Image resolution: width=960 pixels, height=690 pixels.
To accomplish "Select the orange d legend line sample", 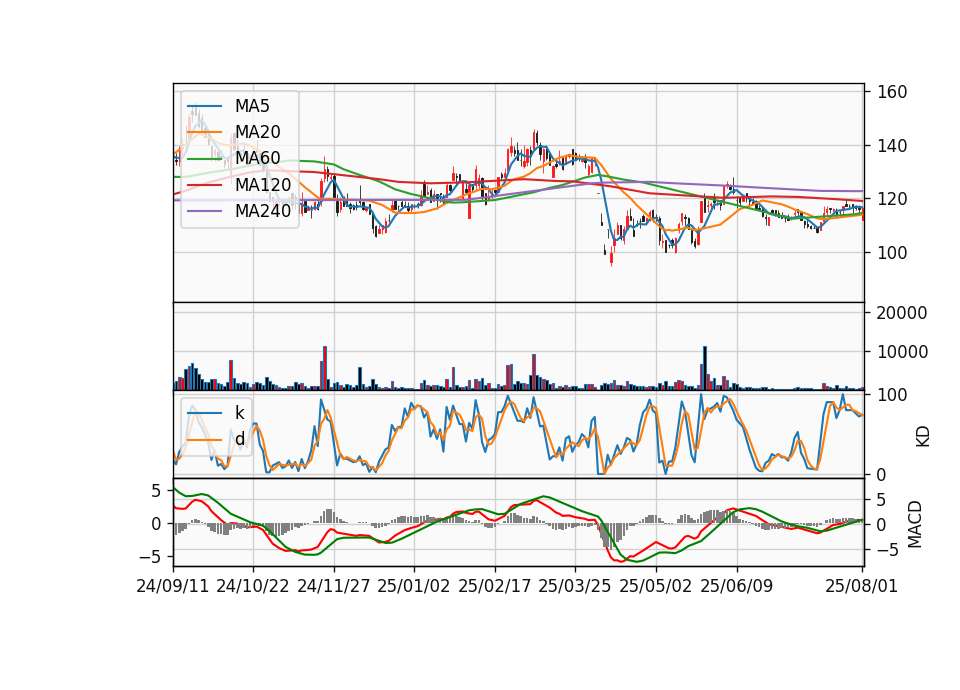I will click(204, 439).
